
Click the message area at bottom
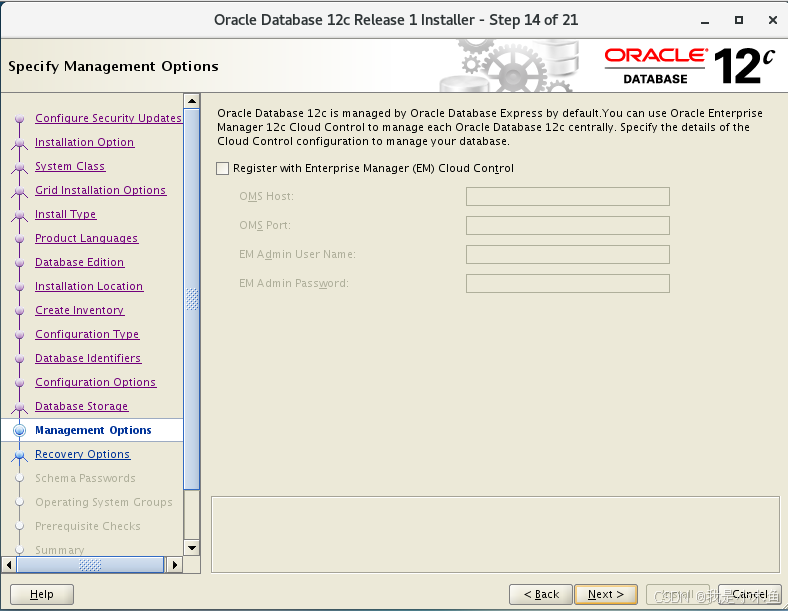click(495, 535)
